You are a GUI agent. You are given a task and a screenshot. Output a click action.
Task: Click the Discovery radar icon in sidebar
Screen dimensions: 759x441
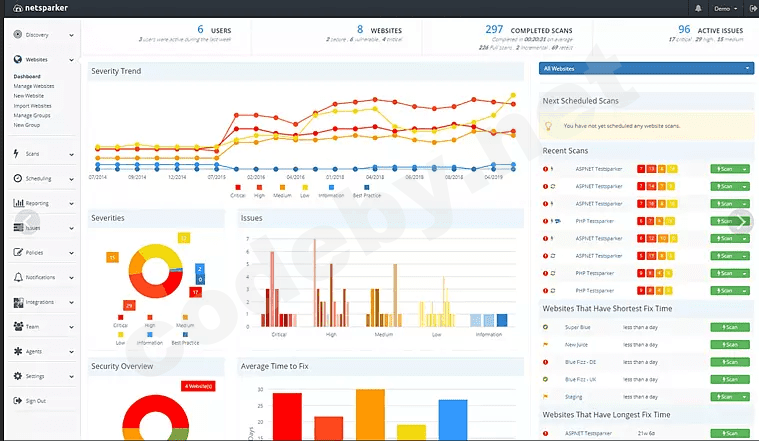[18, 34]
